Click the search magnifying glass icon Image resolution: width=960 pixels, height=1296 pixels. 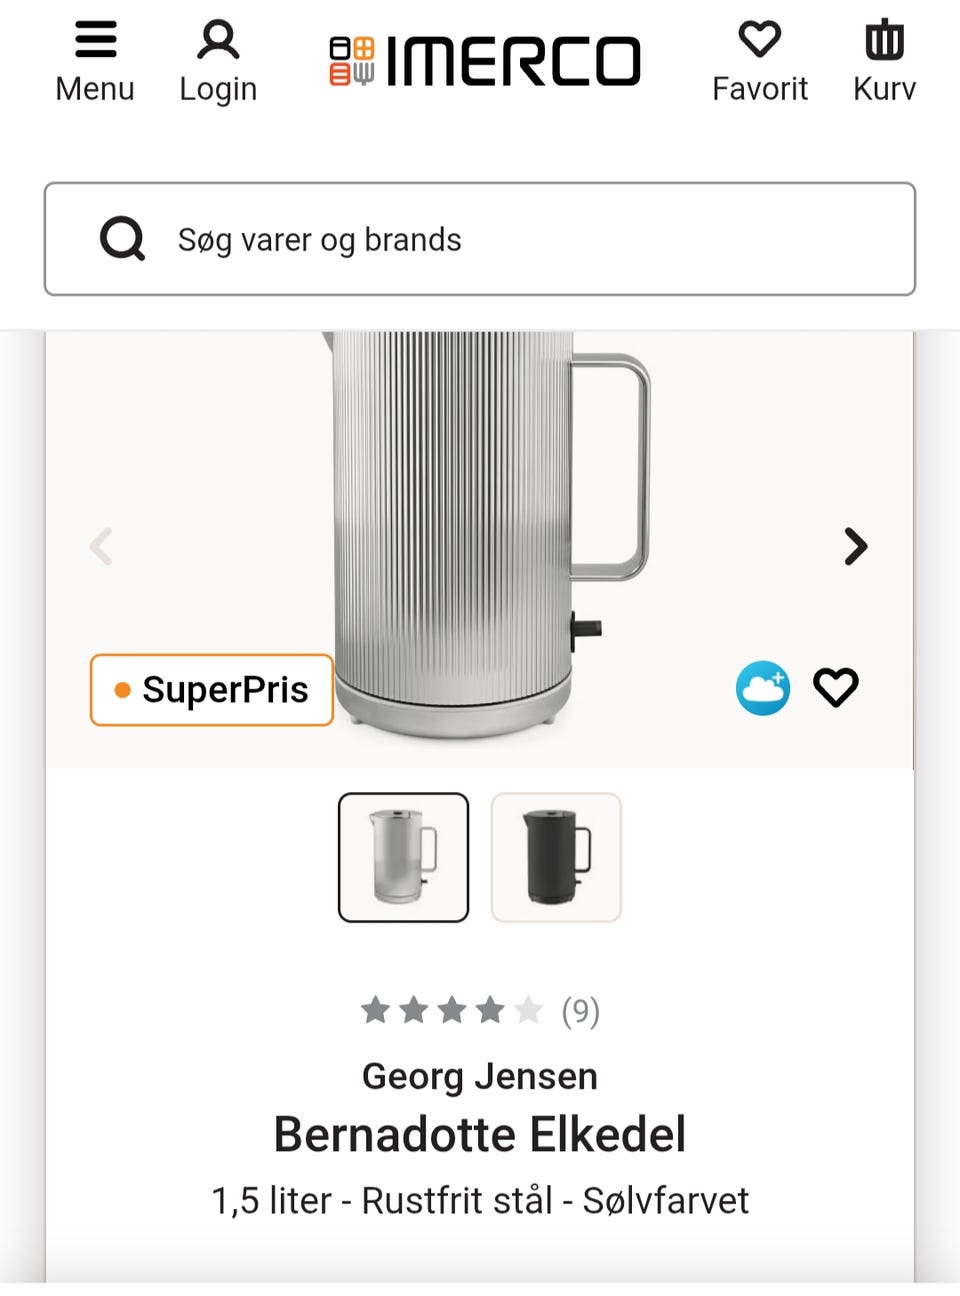point(123,240)
